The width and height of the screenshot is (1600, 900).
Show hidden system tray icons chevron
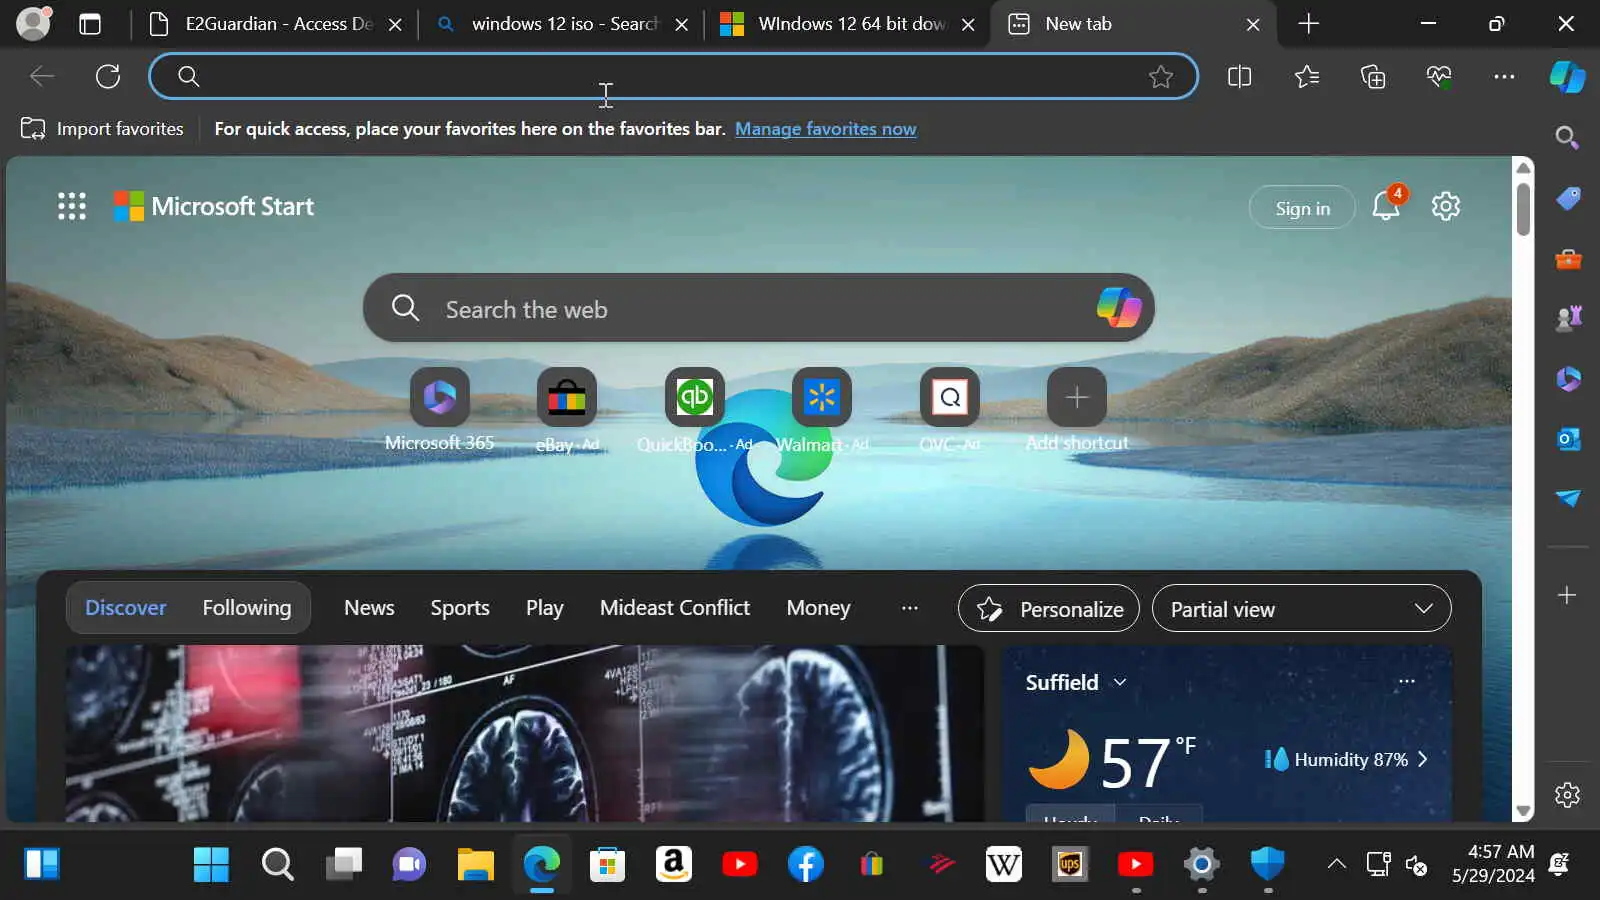tap(1336, 864)
